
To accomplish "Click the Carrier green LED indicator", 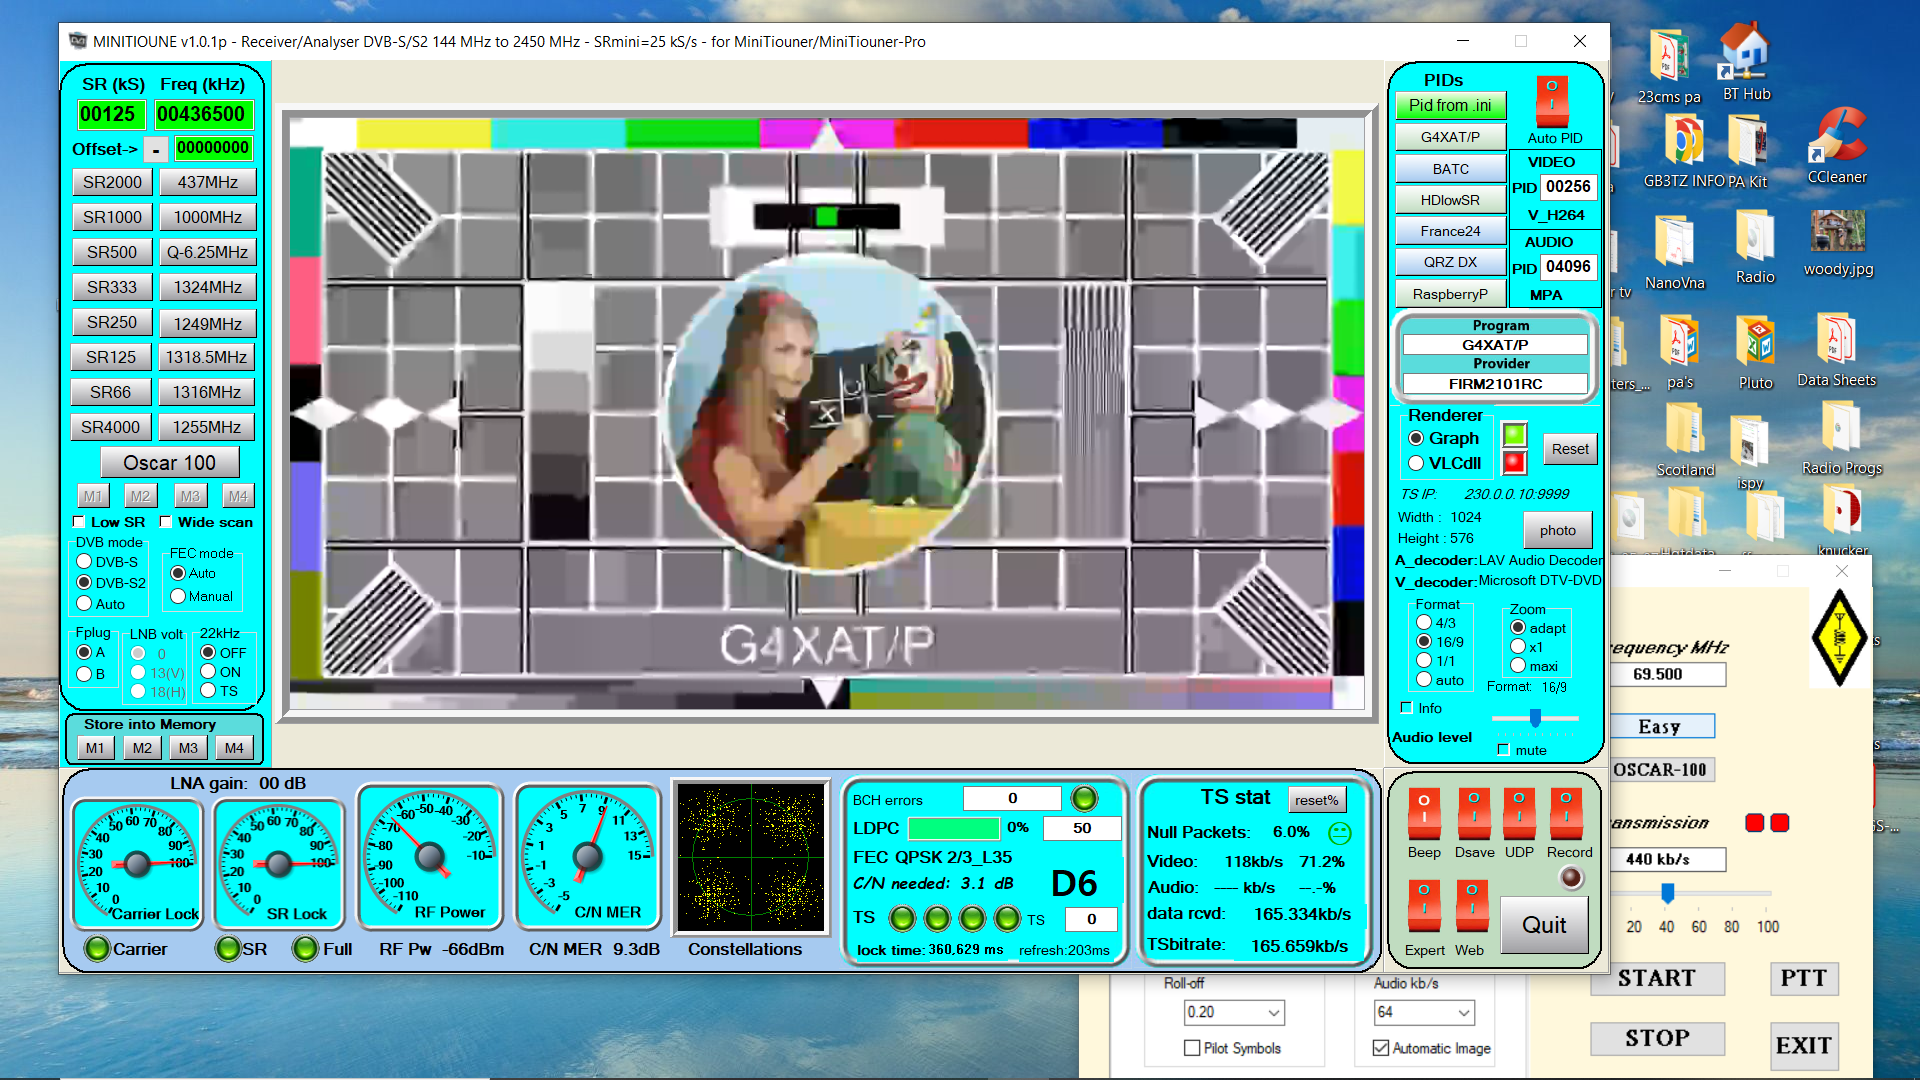I will 97,949.
